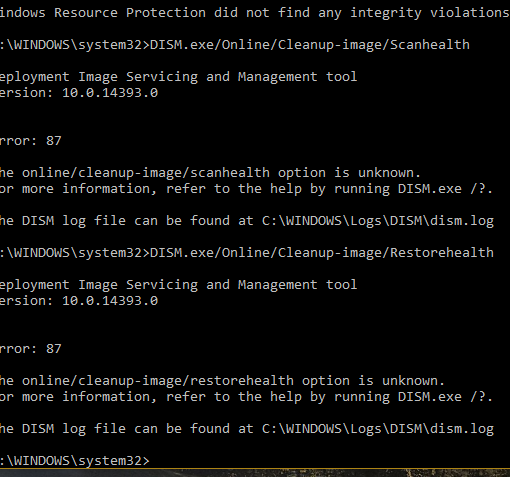Click the system32 prompt before the Restorehealth command
Viewport: 510px width, 477px height.
(x=75, y=253)
